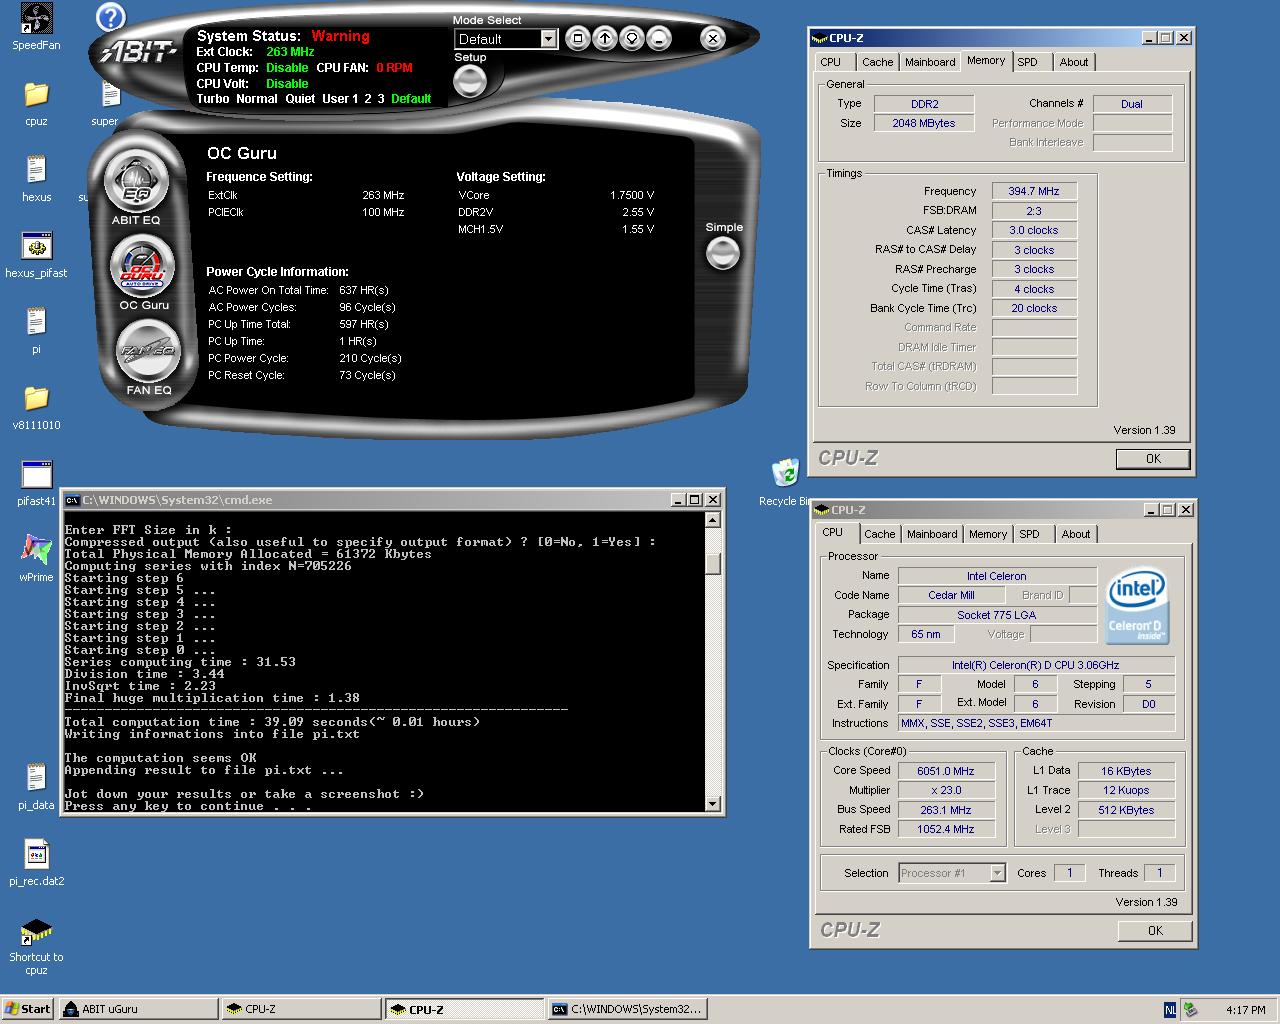
Task: Click the bold active CPU-Z taskbar button
Action: (464, 1009)
